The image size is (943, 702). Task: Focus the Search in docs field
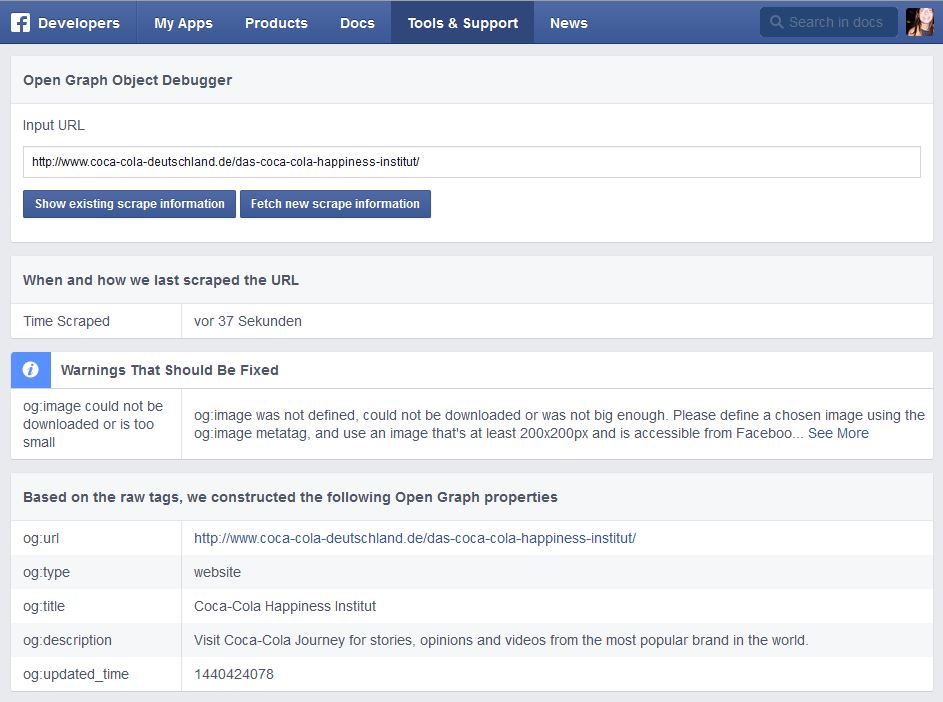pos(829,22)
